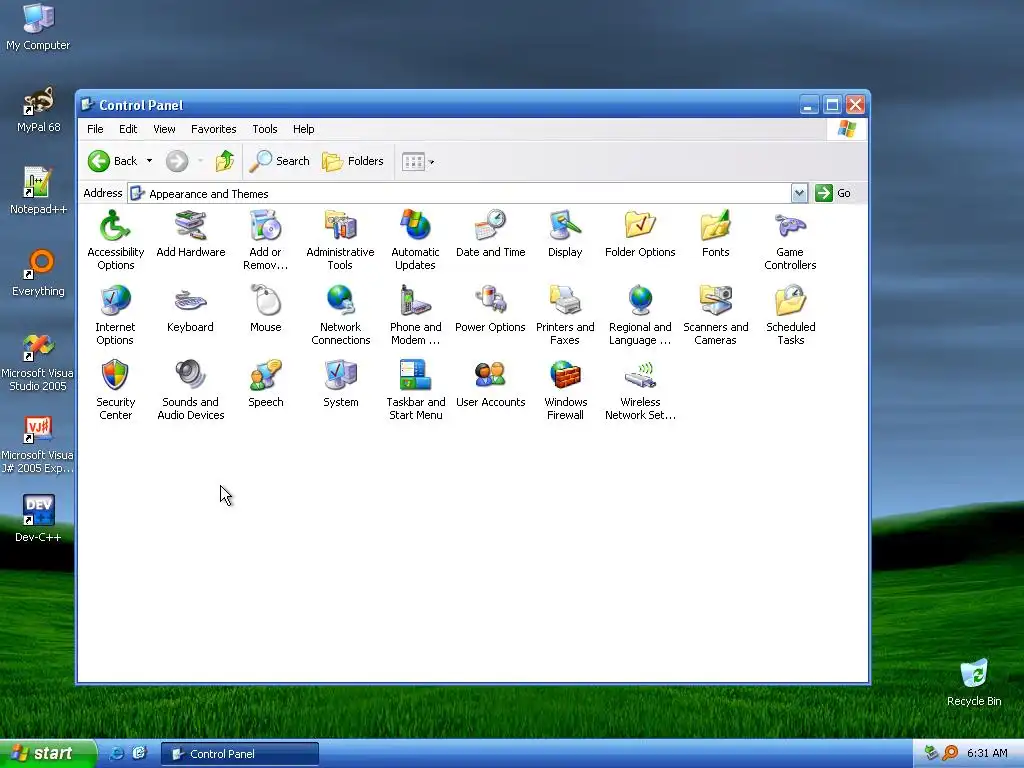Image resolution: width=1024 pixels, height=768 pixels.
Task: Click the Safely Remove Hardware tray icon
Action: pos(931,754)
